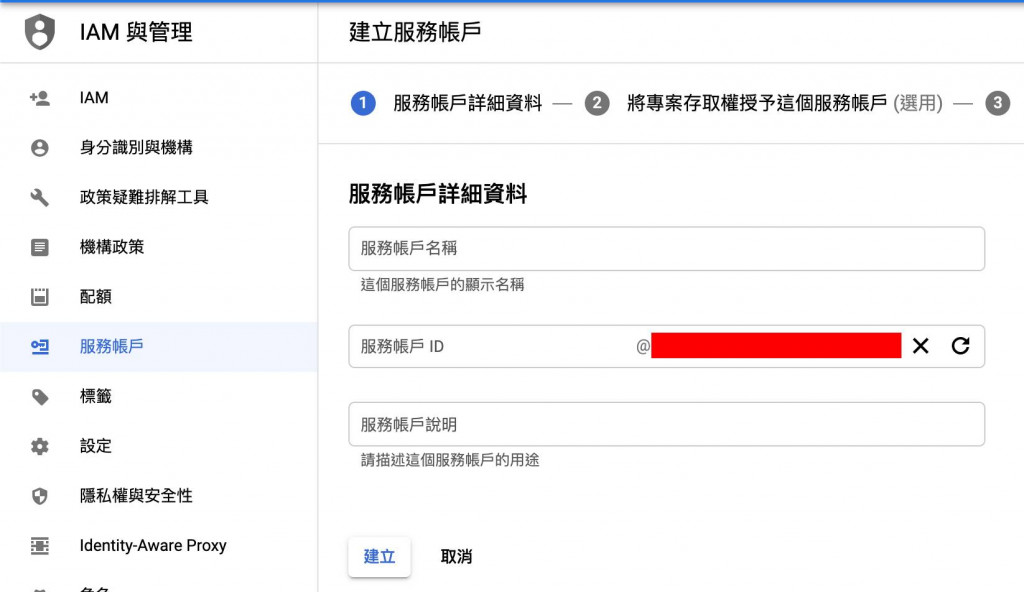1024x592 pixels.
Task: Focus the 服務帳戶名稱 input field
Action: point(666,248)
